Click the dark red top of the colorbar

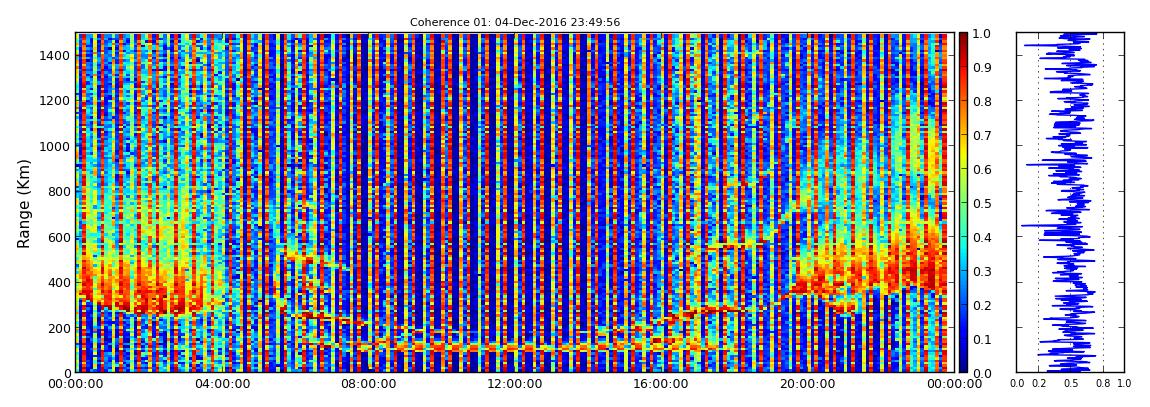pos(963,38)
